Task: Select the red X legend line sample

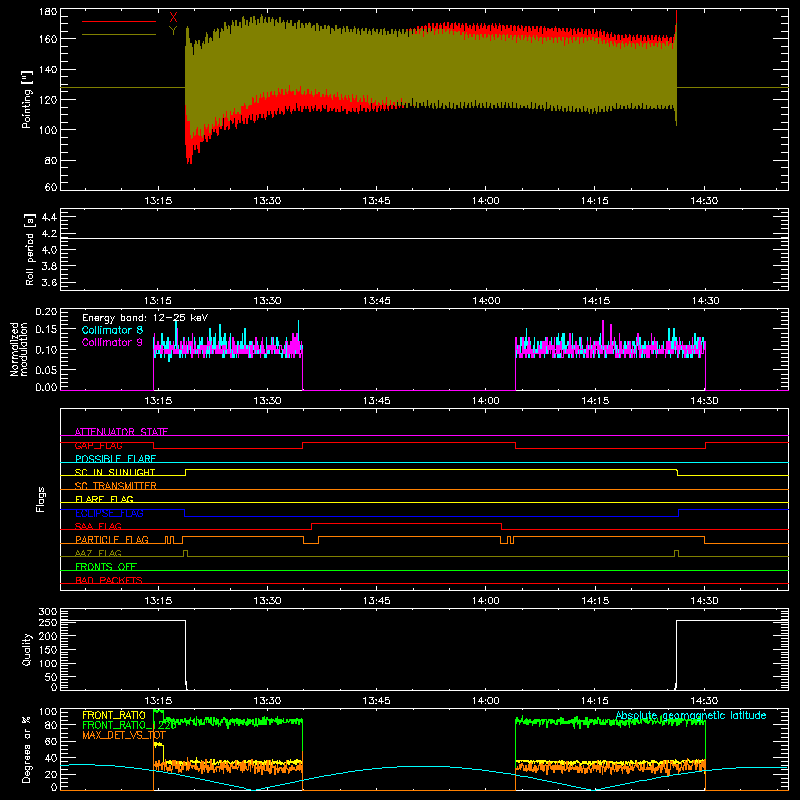Action: [119, 21]
